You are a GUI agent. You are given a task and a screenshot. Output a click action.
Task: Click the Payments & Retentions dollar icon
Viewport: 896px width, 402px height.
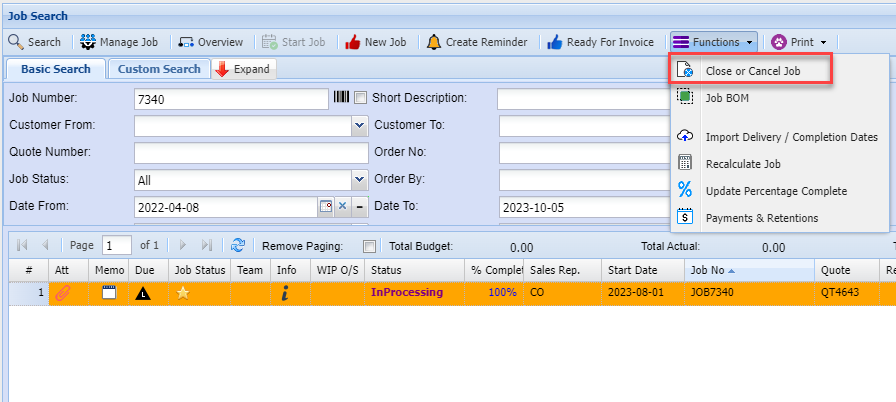685,216
